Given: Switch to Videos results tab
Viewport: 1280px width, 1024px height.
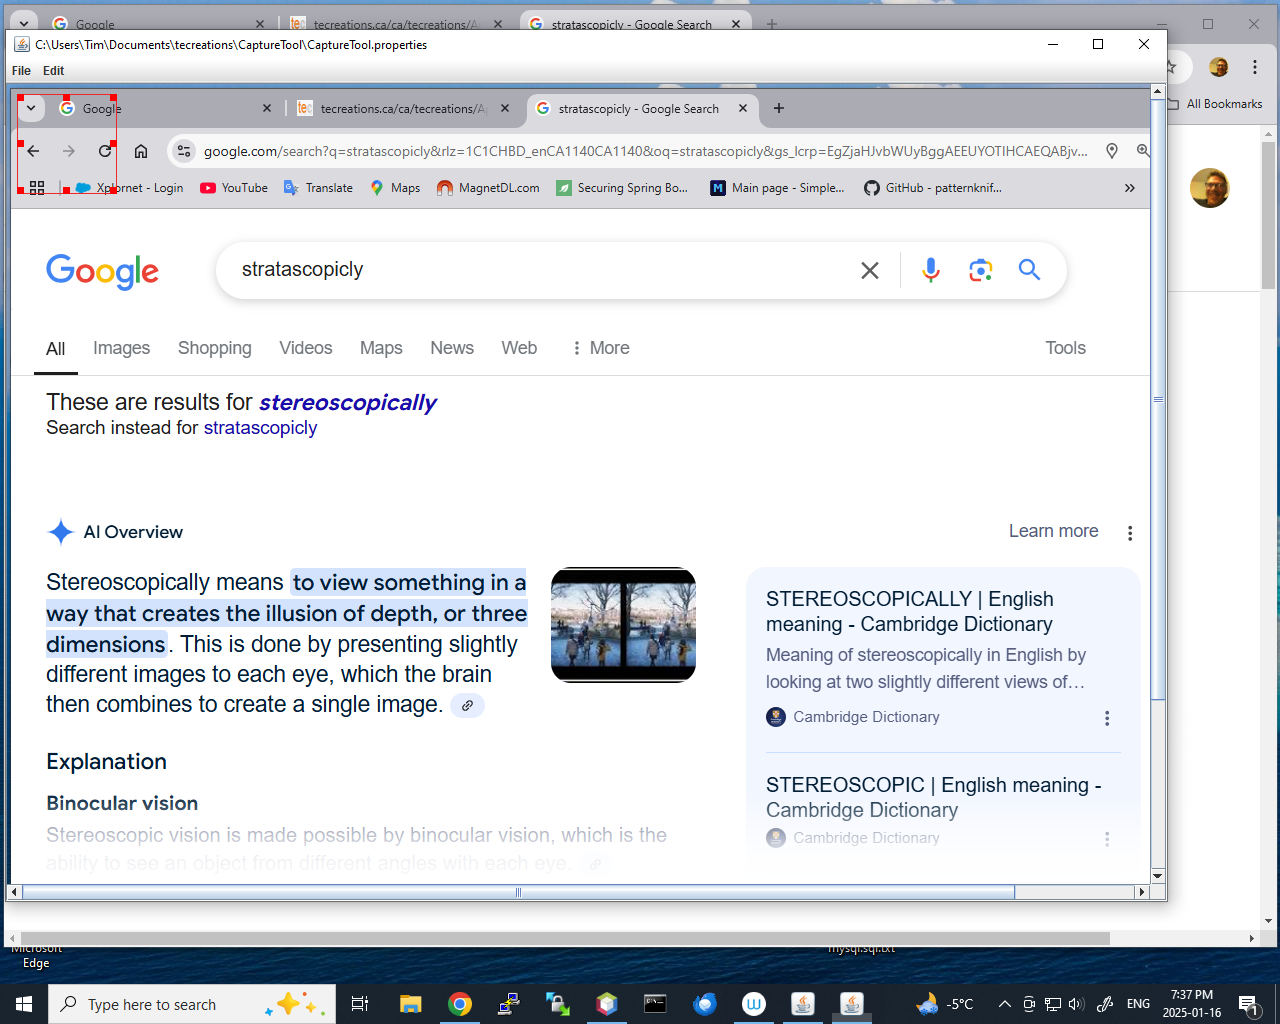Looking at the screenshot, I should click(x=306, y=348).
